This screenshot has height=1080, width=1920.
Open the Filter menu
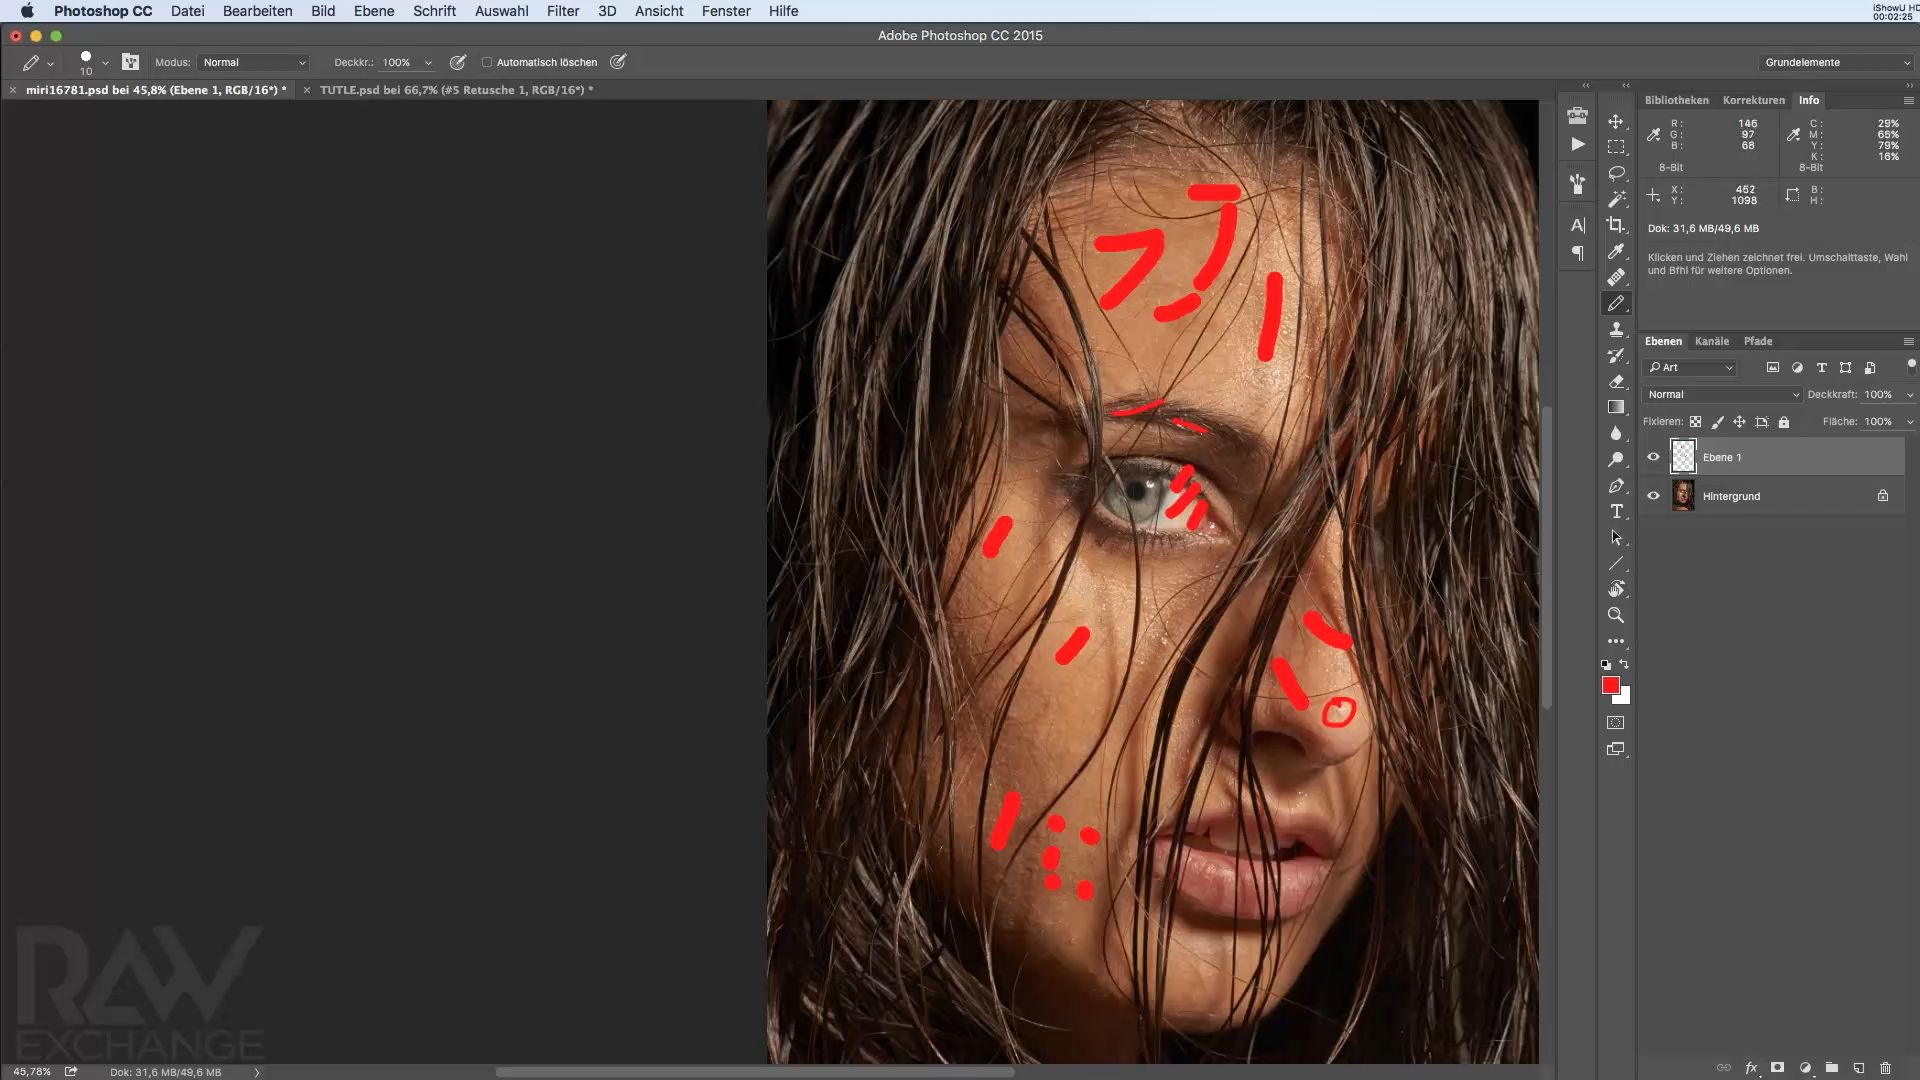[563, 11]
